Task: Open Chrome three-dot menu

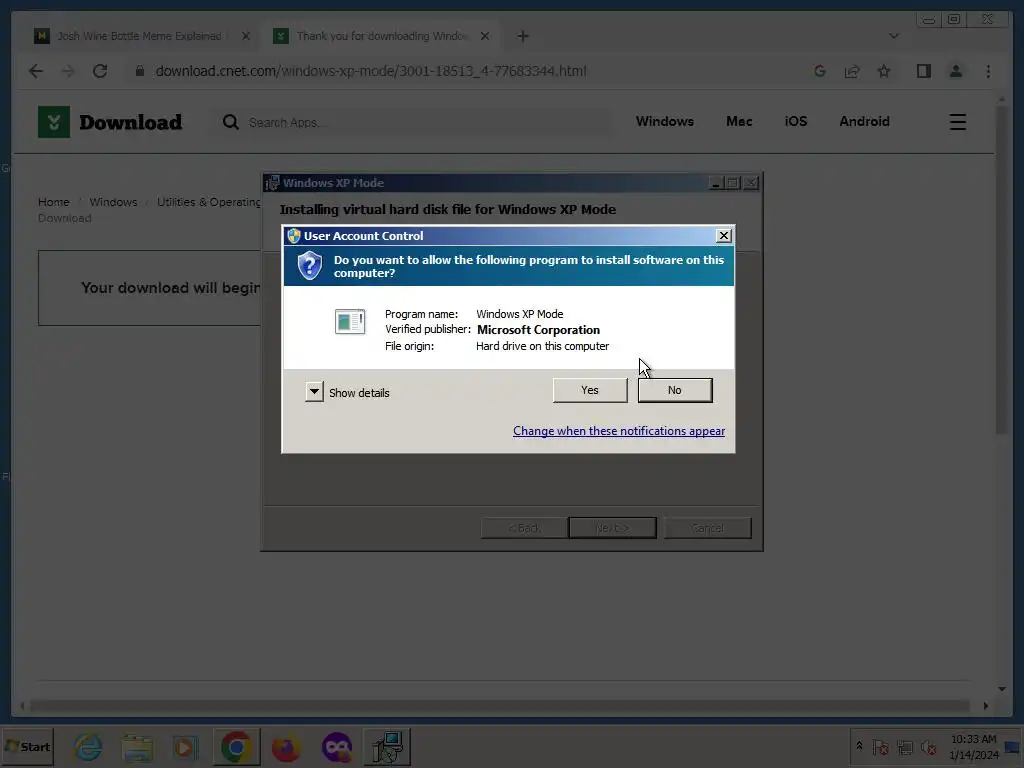Action: pyautogui.click(x=988, y=71)
